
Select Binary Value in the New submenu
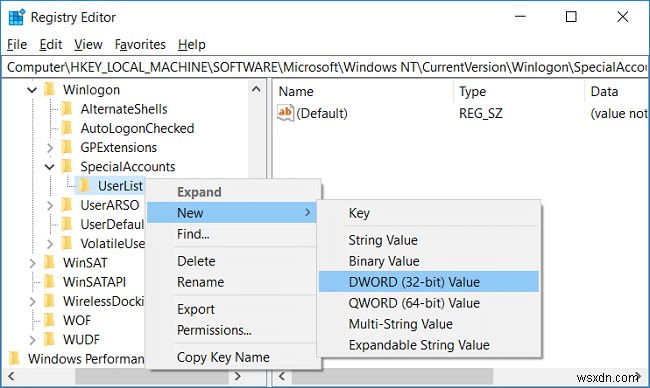coord(429,261)
